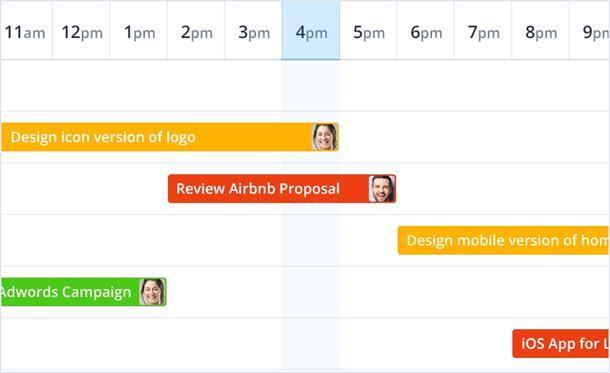The width and height of the screenshot is (610, 373).
Task: Open the Review Airbnb Proposal task bar
Action: [x=282, y=189]
